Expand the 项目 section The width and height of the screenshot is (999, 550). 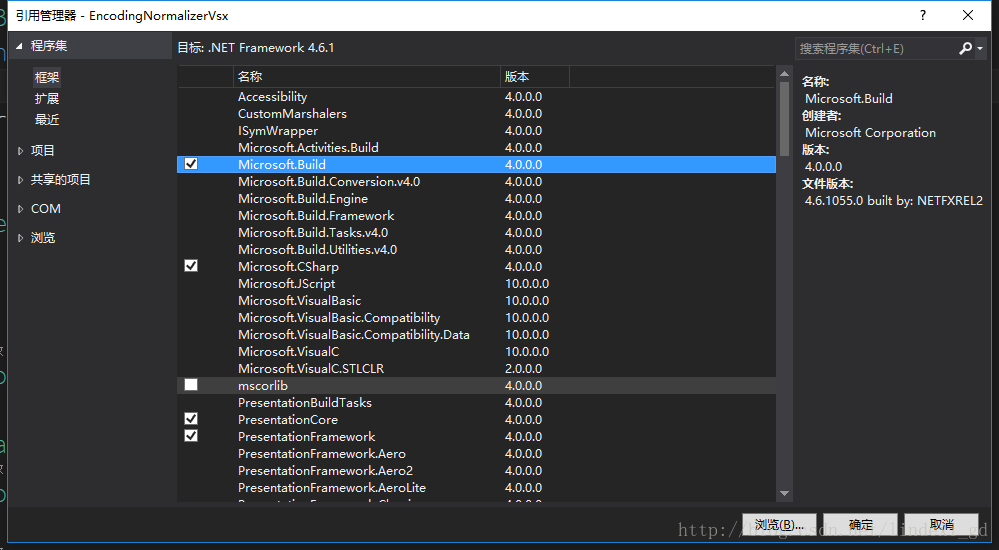(20, 151)
